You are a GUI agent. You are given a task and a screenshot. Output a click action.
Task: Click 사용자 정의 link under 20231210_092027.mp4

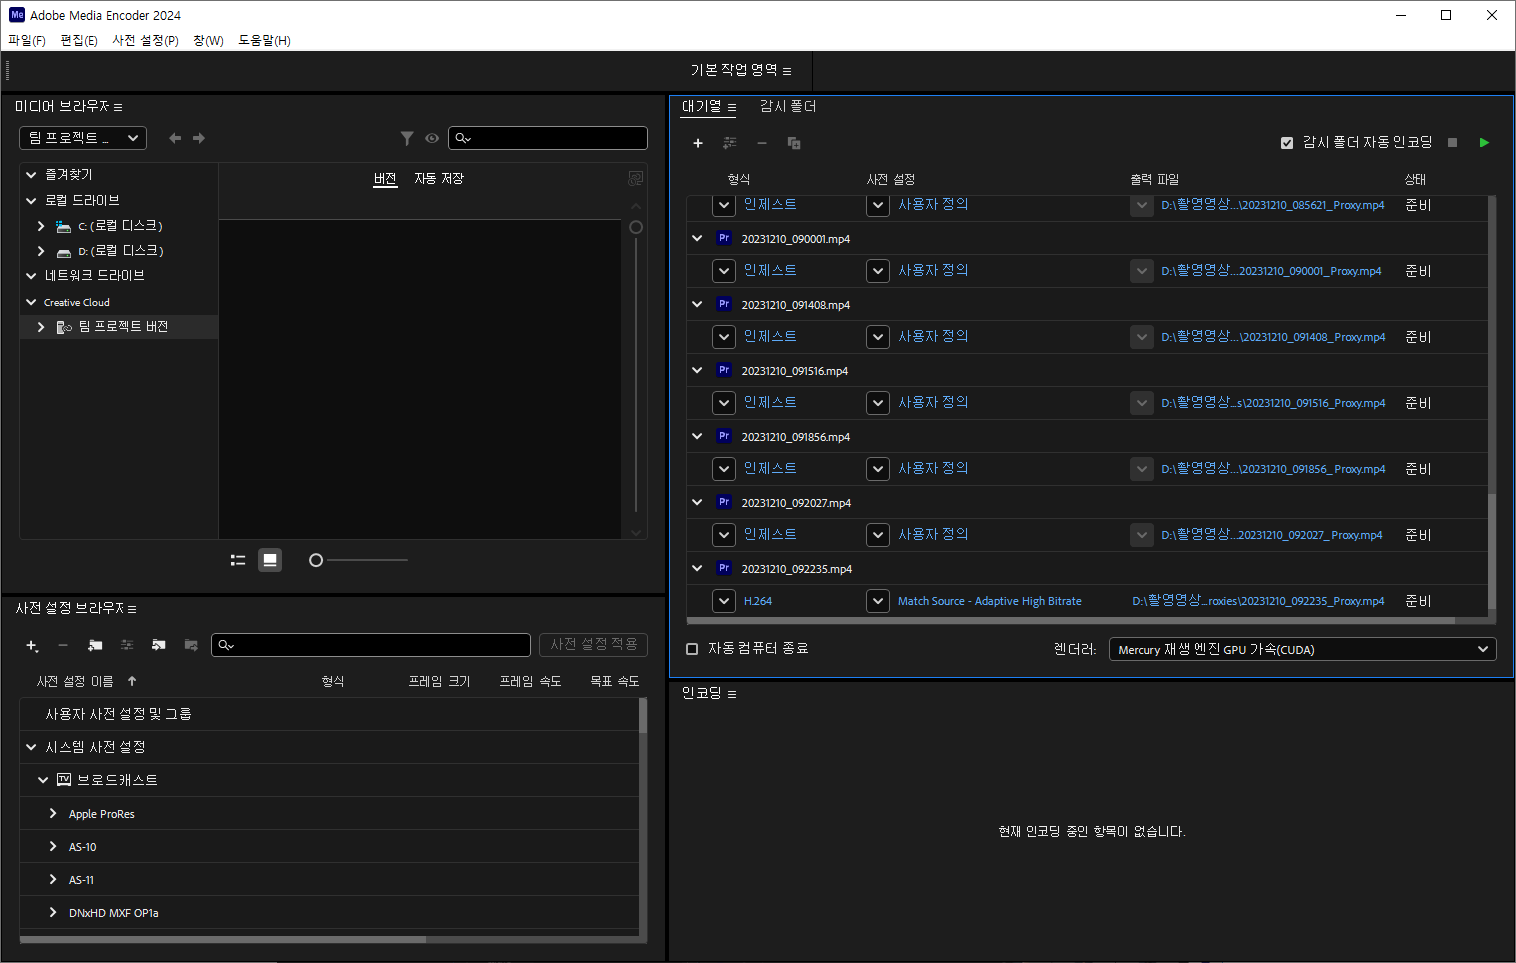point(933,534)
